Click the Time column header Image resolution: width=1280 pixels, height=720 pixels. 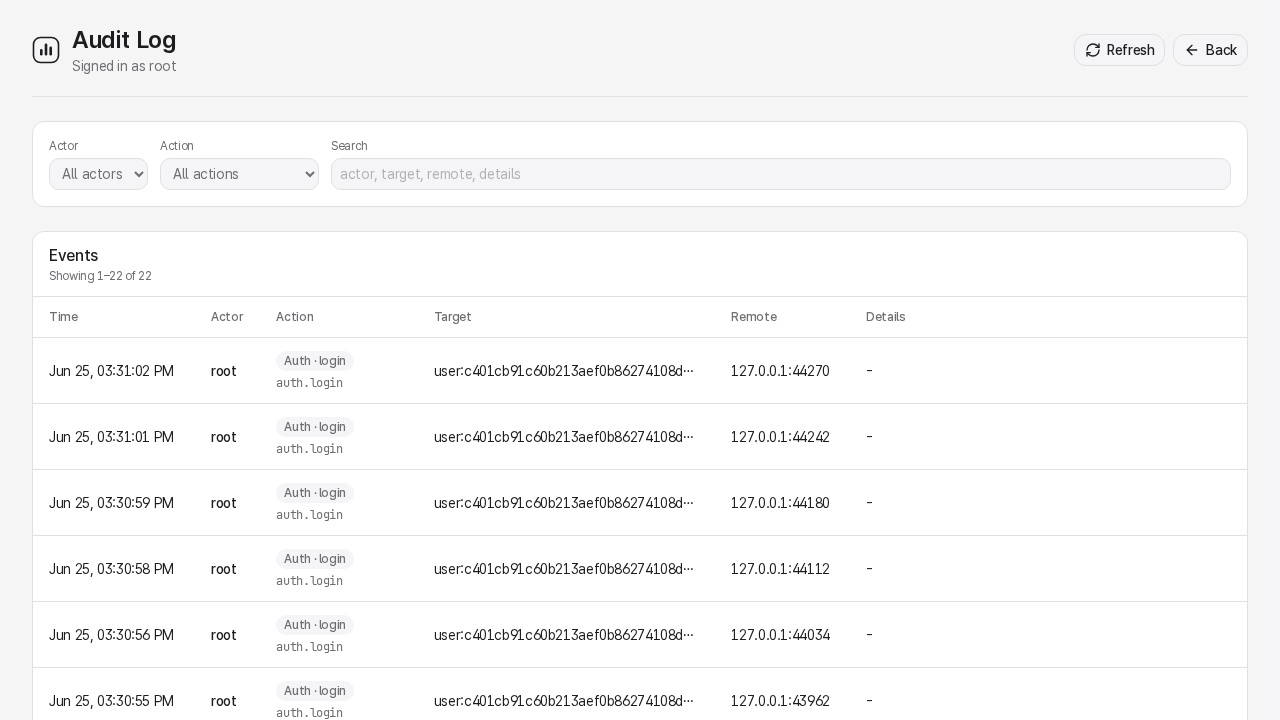point(63,317)
